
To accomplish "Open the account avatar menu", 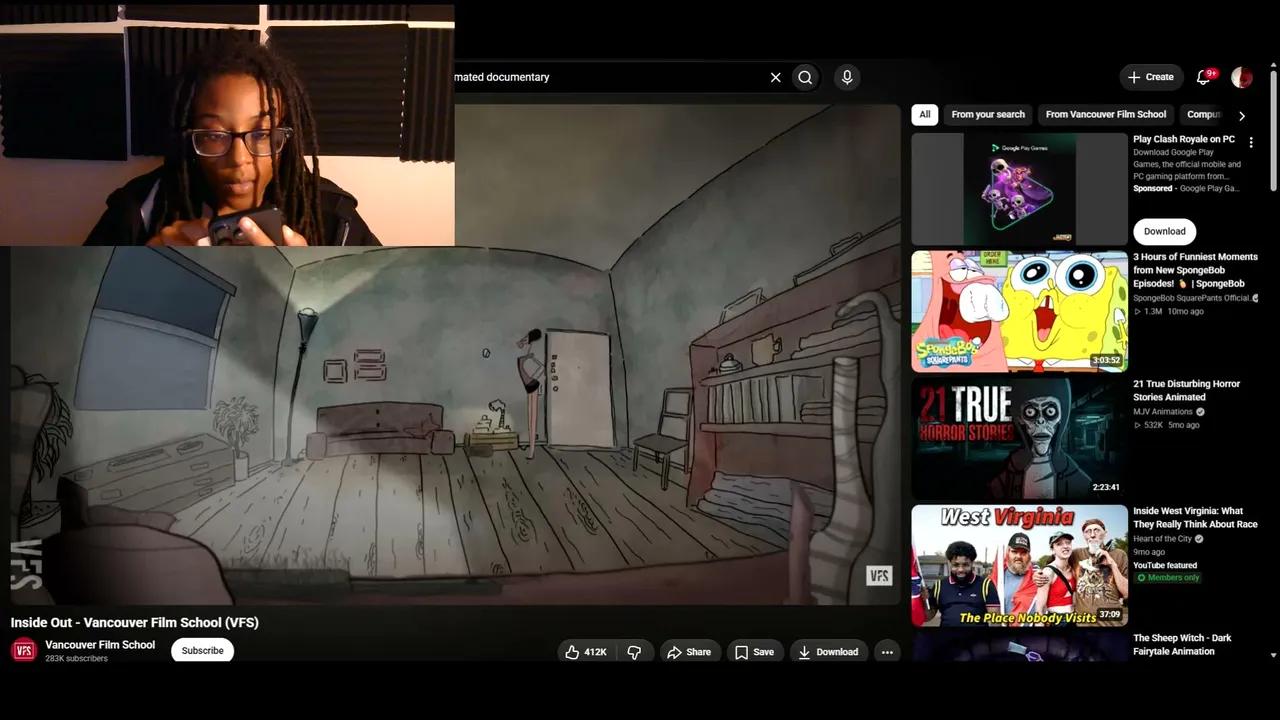I will (1242, 77).
